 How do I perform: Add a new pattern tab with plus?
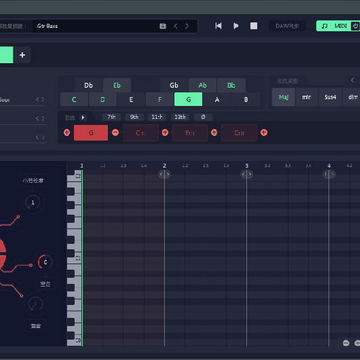22,55
